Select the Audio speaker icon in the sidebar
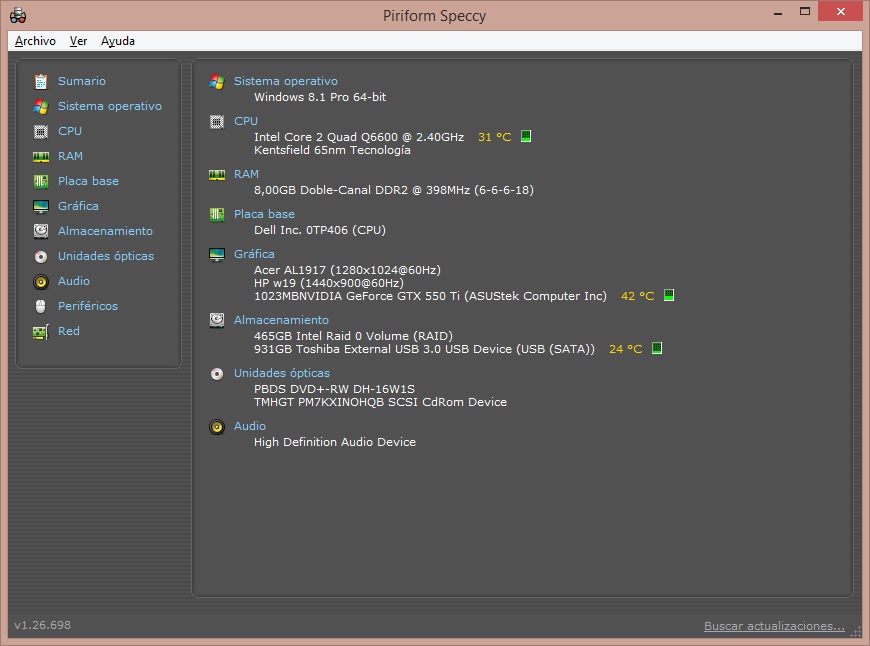This screenshot has width=870, height=646. click(x=41, y=281)
